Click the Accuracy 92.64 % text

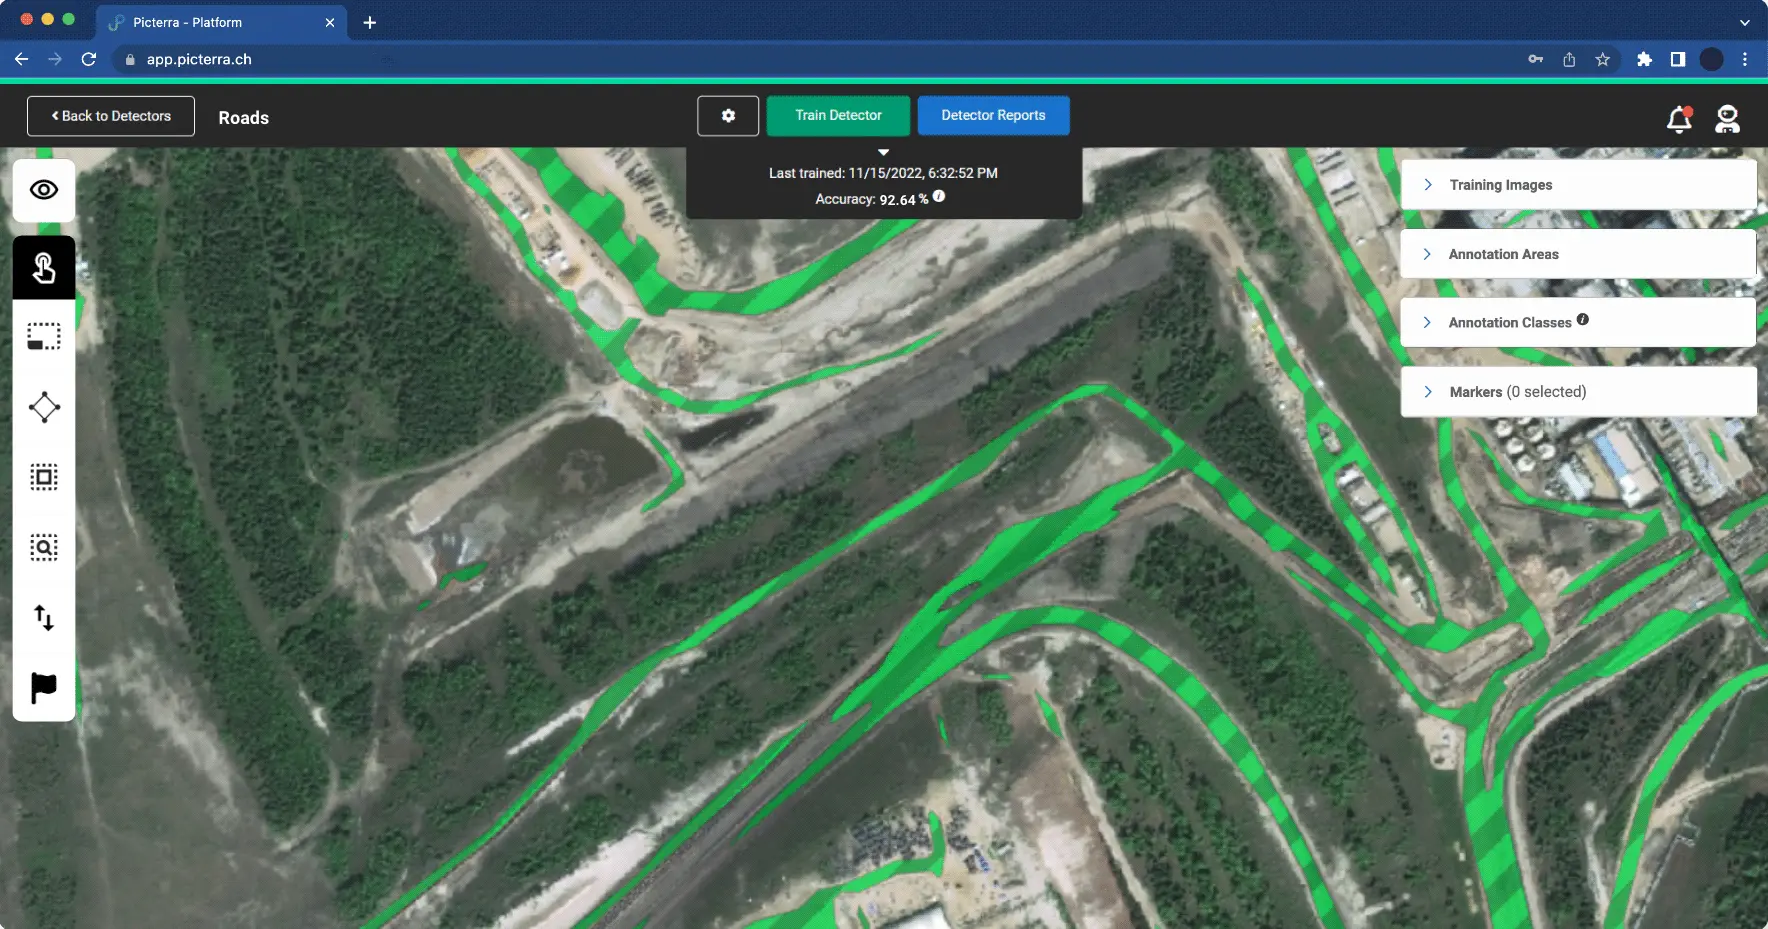pyautogui.click(x=871, y=199)
